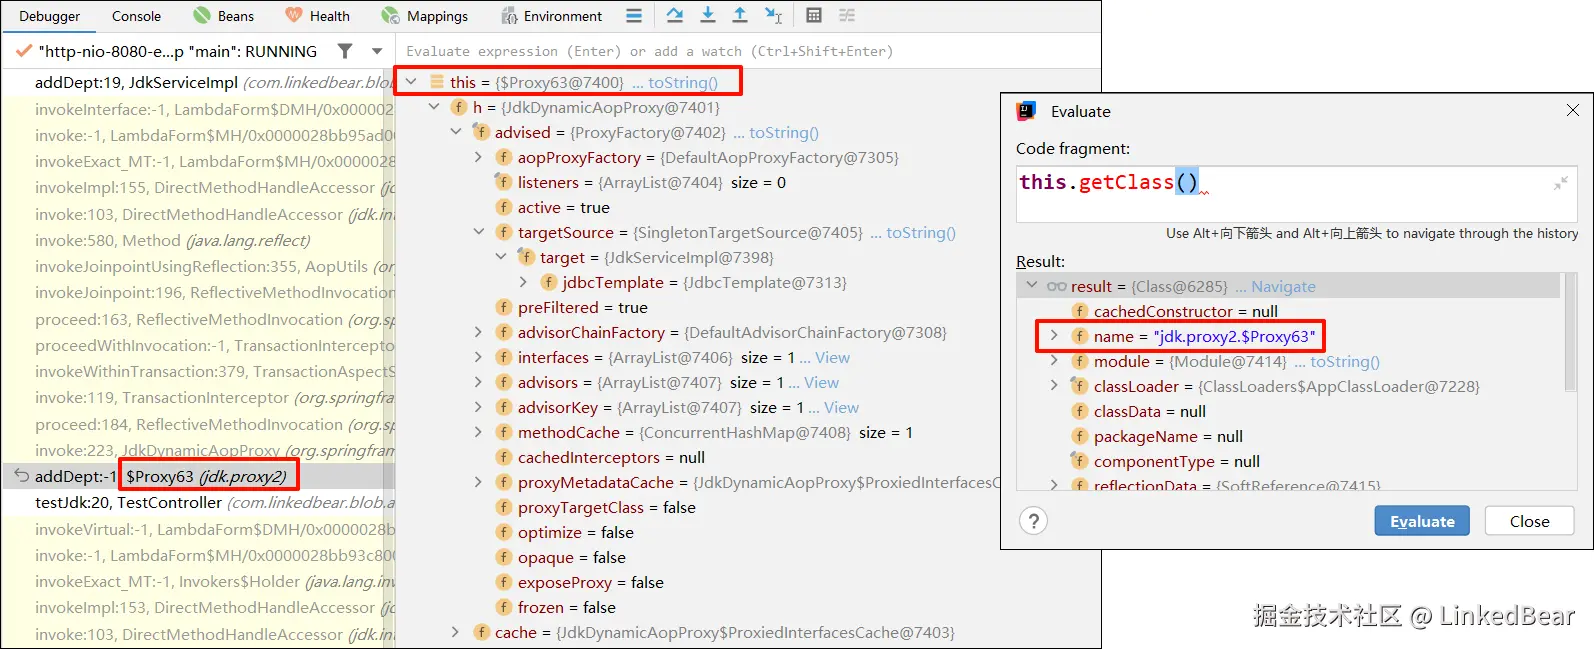Close the Evaluate dialog with the X
This screenshot has width=1594, height=649.
click(x=1572, y=110)
